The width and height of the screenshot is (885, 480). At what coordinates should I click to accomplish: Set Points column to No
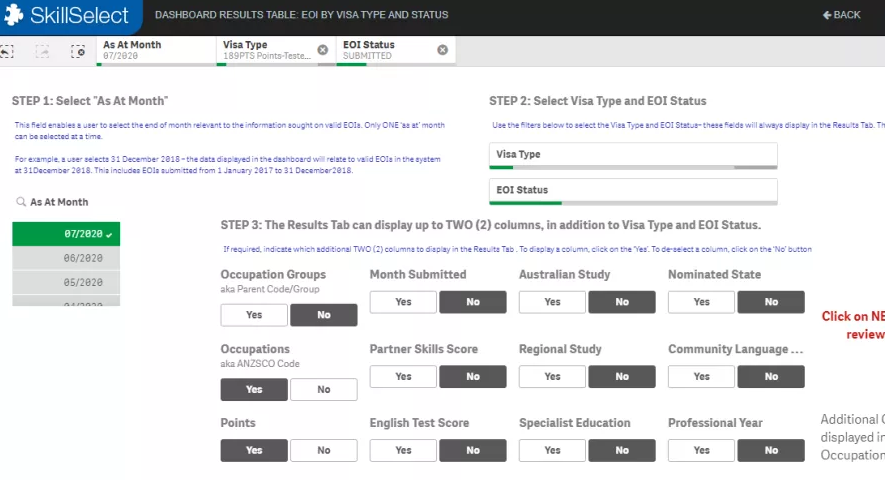click(x=323, y=450)
